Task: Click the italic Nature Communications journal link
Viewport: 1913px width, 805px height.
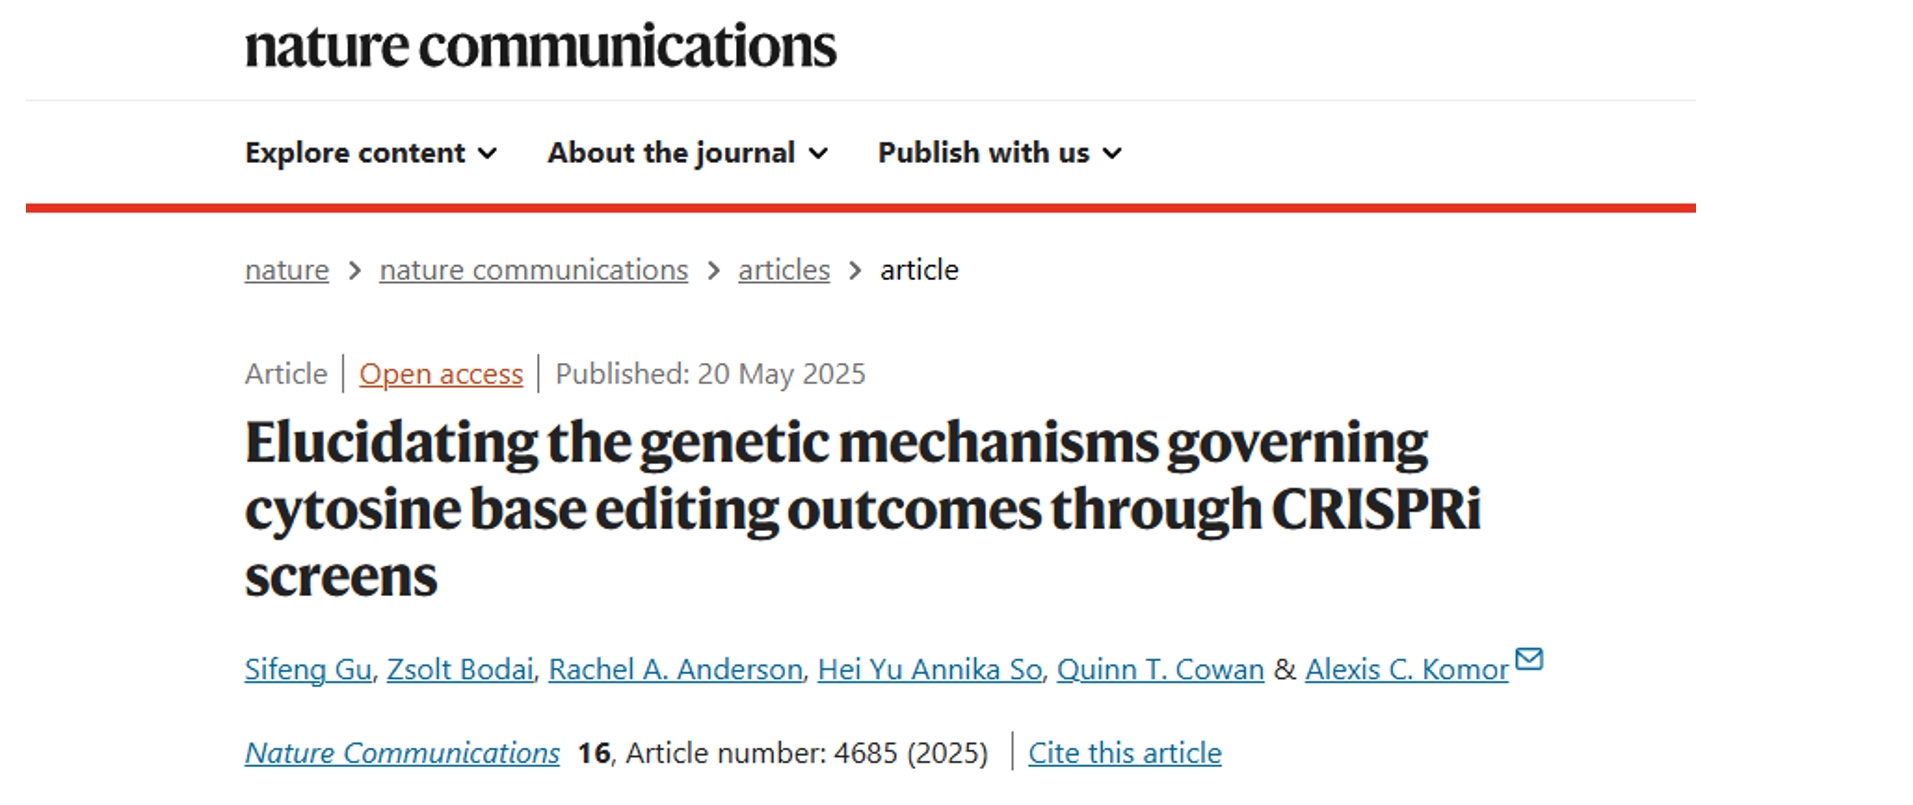Action: click(402, 753)
